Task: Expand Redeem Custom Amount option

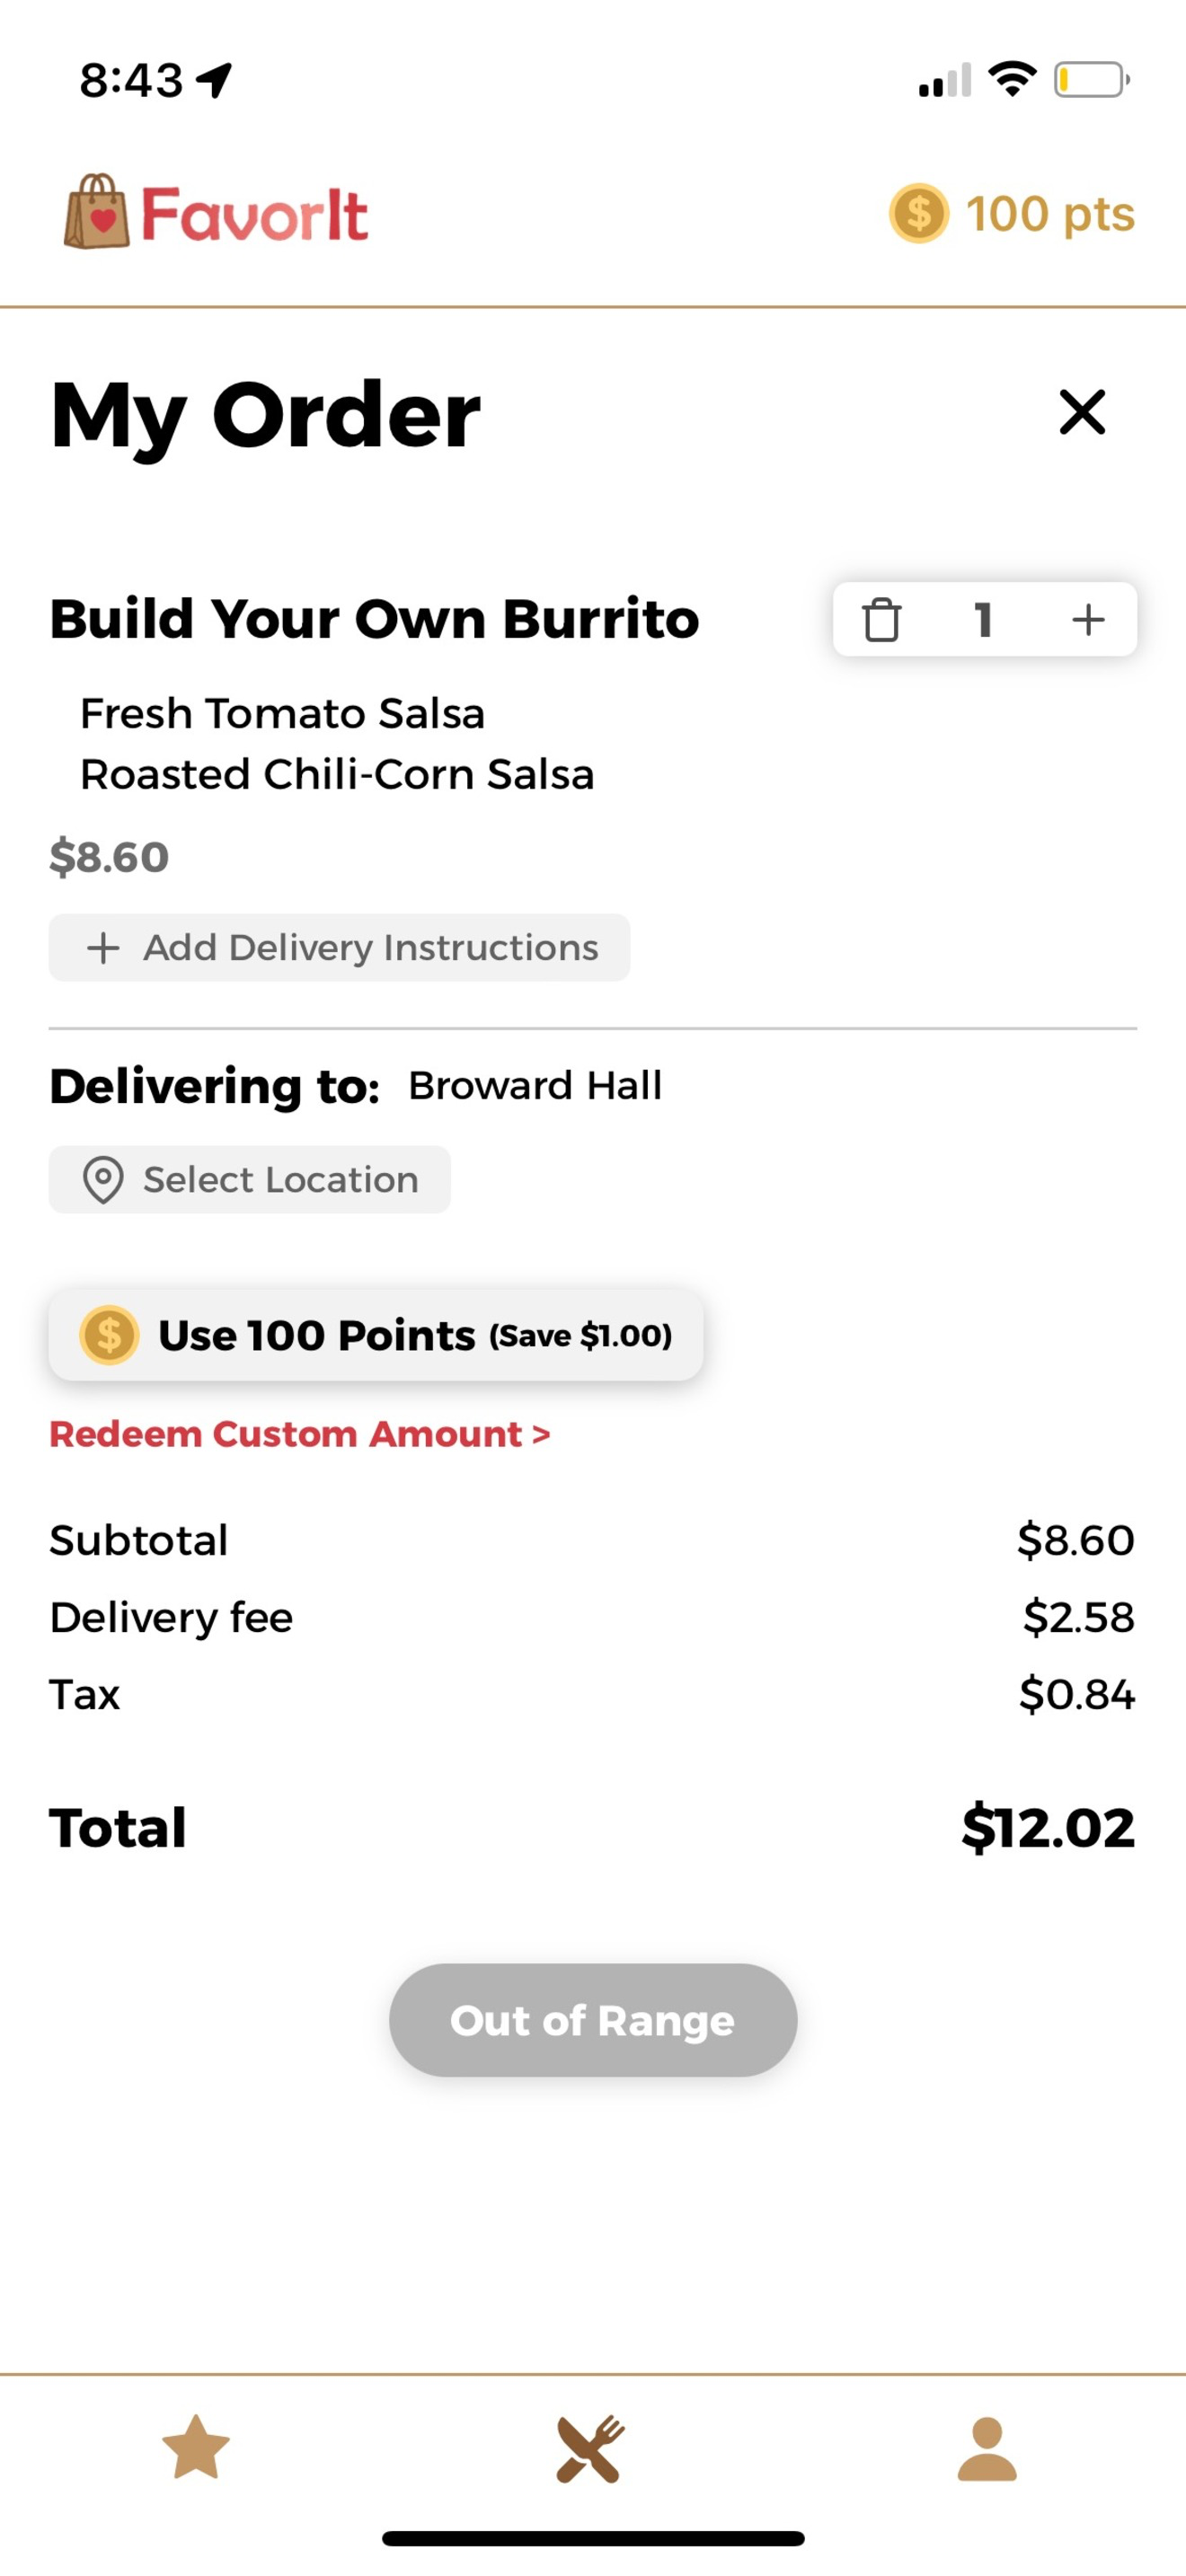Action: click(x=300, y=1434)
